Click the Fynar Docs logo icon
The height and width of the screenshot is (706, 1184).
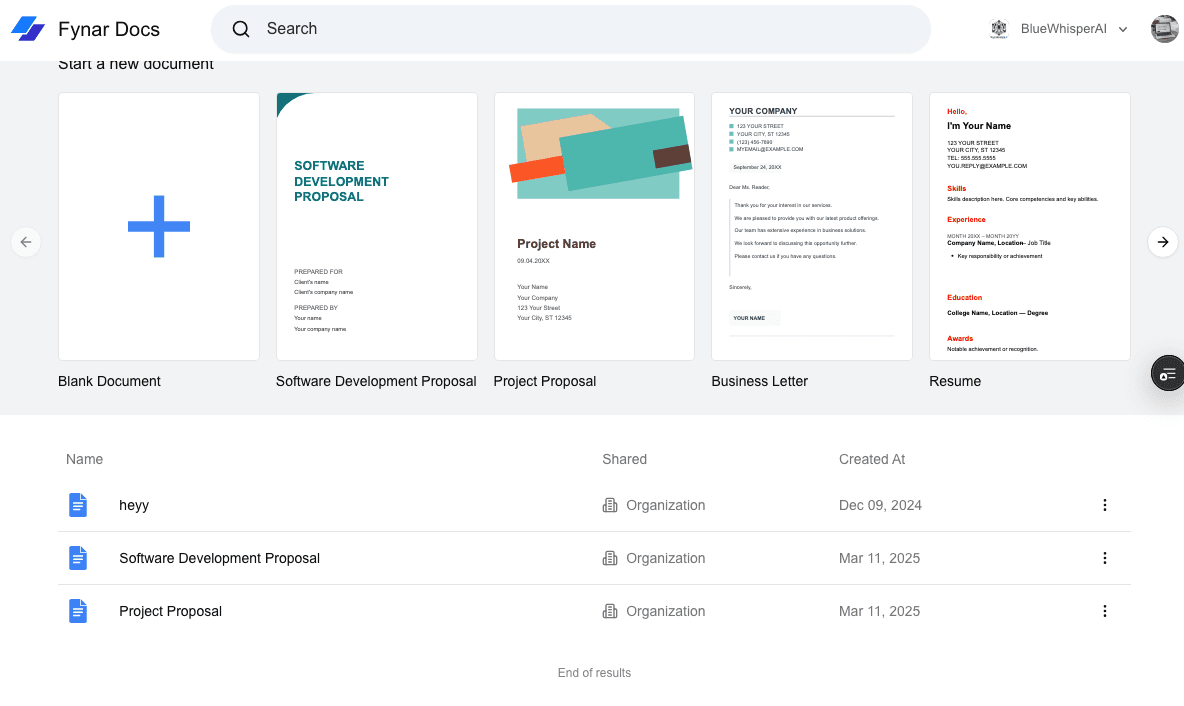[28, 29]
